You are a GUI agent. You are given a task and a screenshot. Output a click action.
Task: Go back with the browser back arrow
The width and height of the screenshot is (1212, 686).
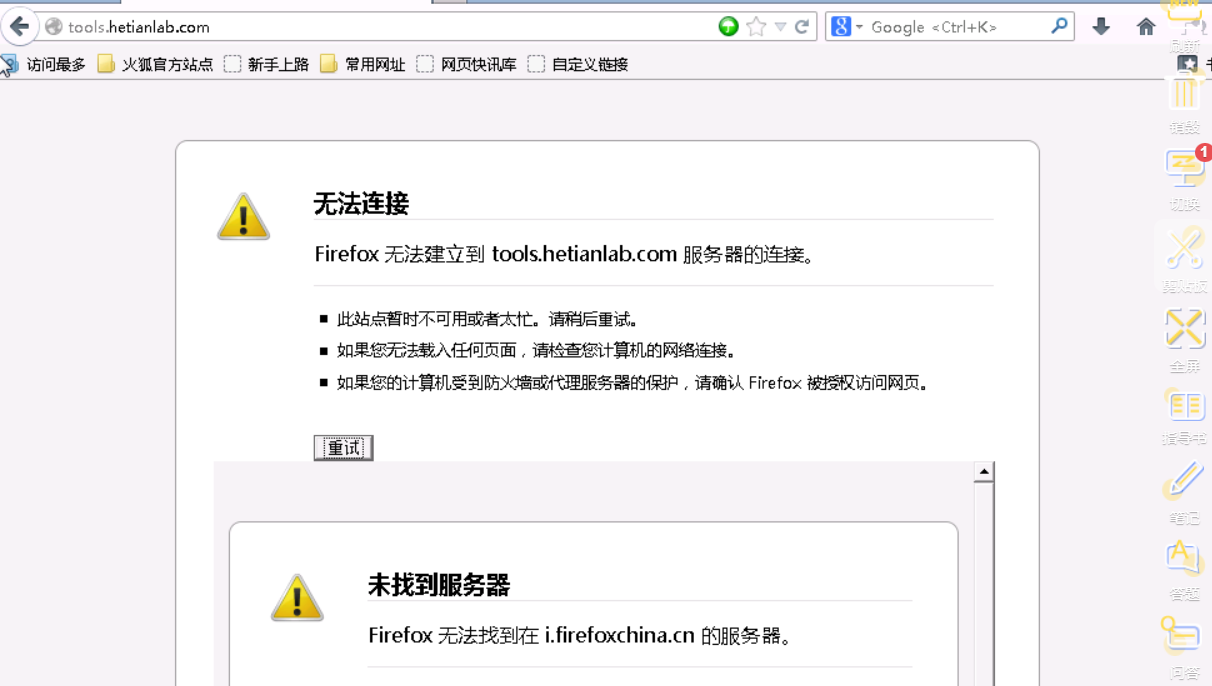click(19, 27)
